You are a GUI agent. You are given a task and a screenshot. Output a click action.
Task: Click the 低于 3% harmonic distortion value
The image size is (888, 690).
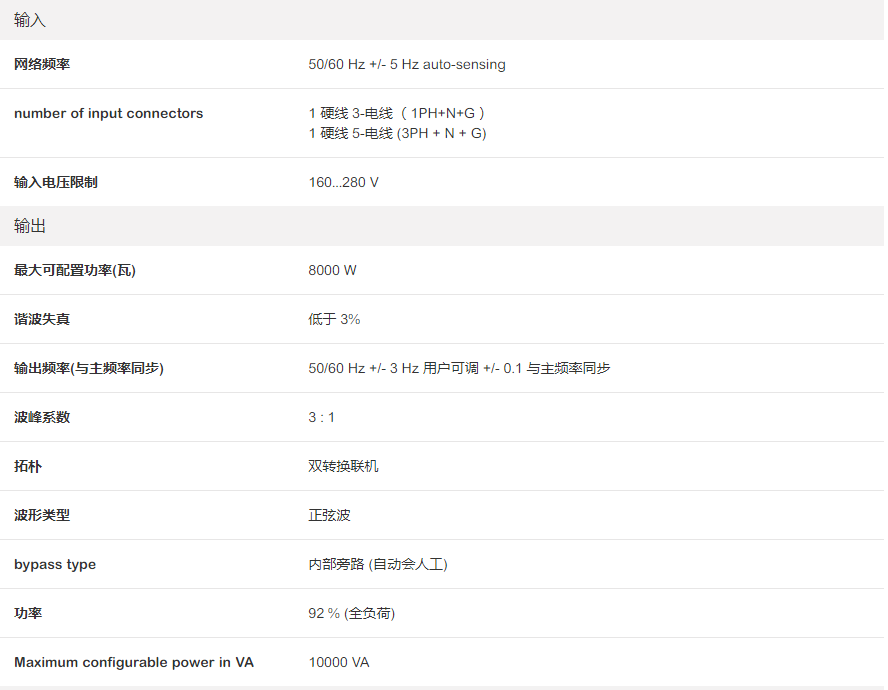334,320
